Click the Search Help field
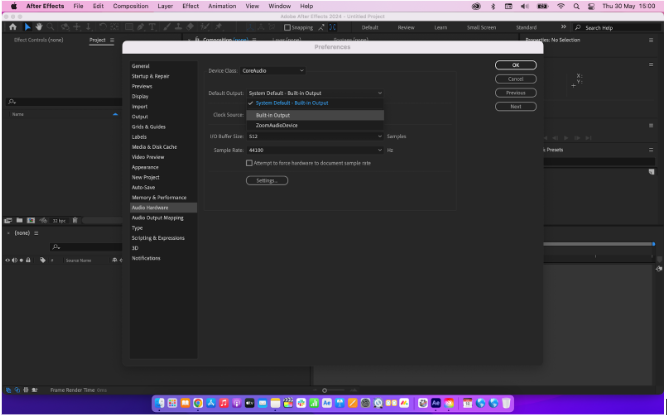 618,28
